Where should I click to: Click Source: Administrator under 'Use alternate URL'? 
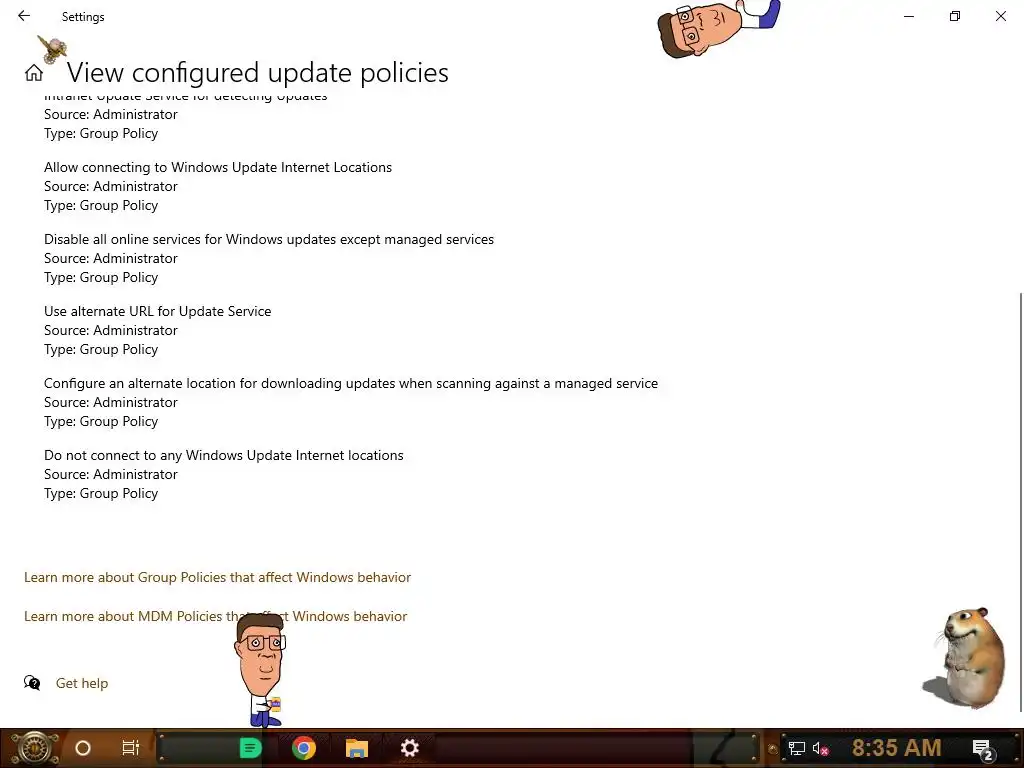[110, 330]
